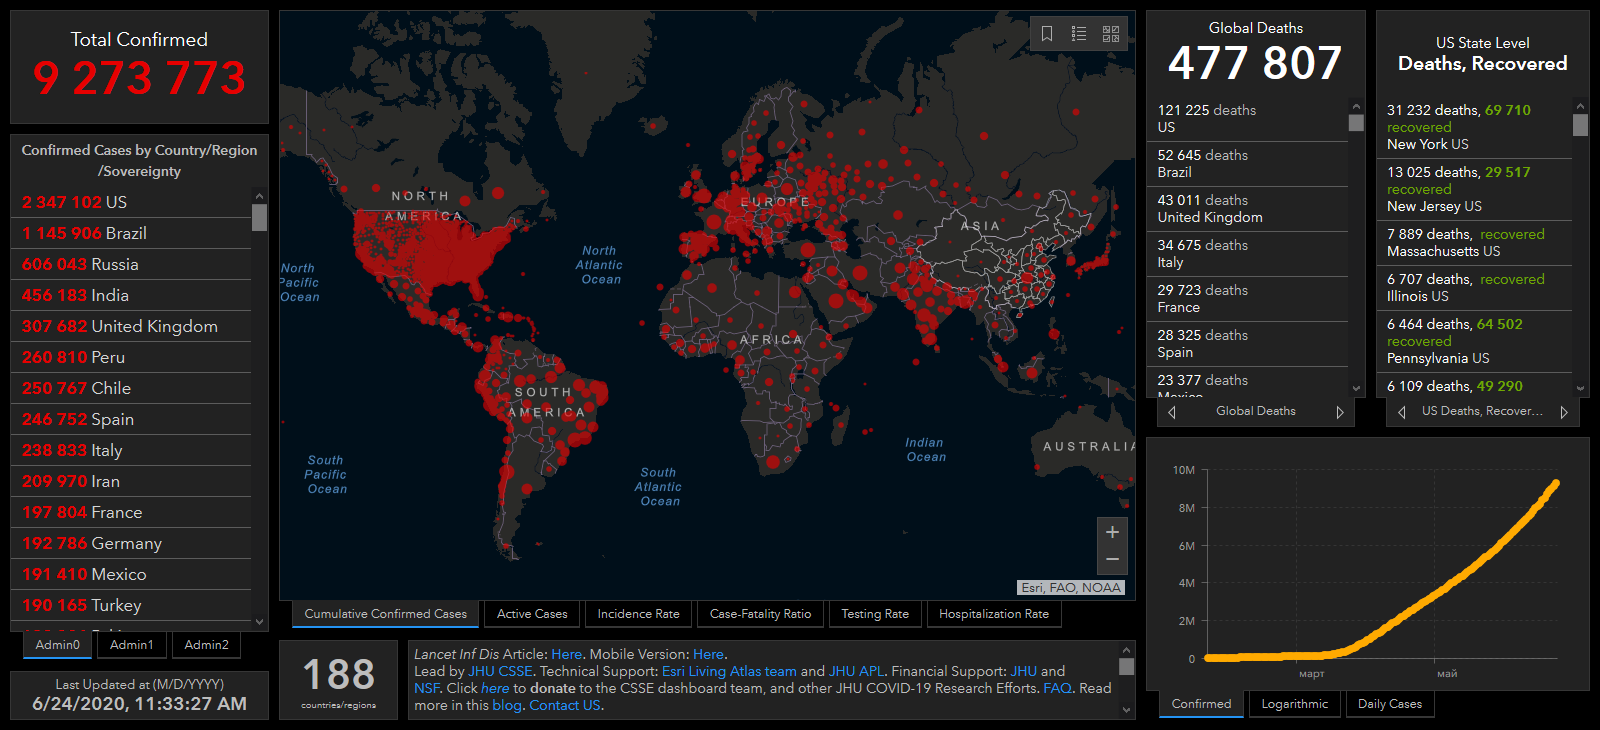
Task: Select Brazil in confirmed cases list
Action: 84,233
